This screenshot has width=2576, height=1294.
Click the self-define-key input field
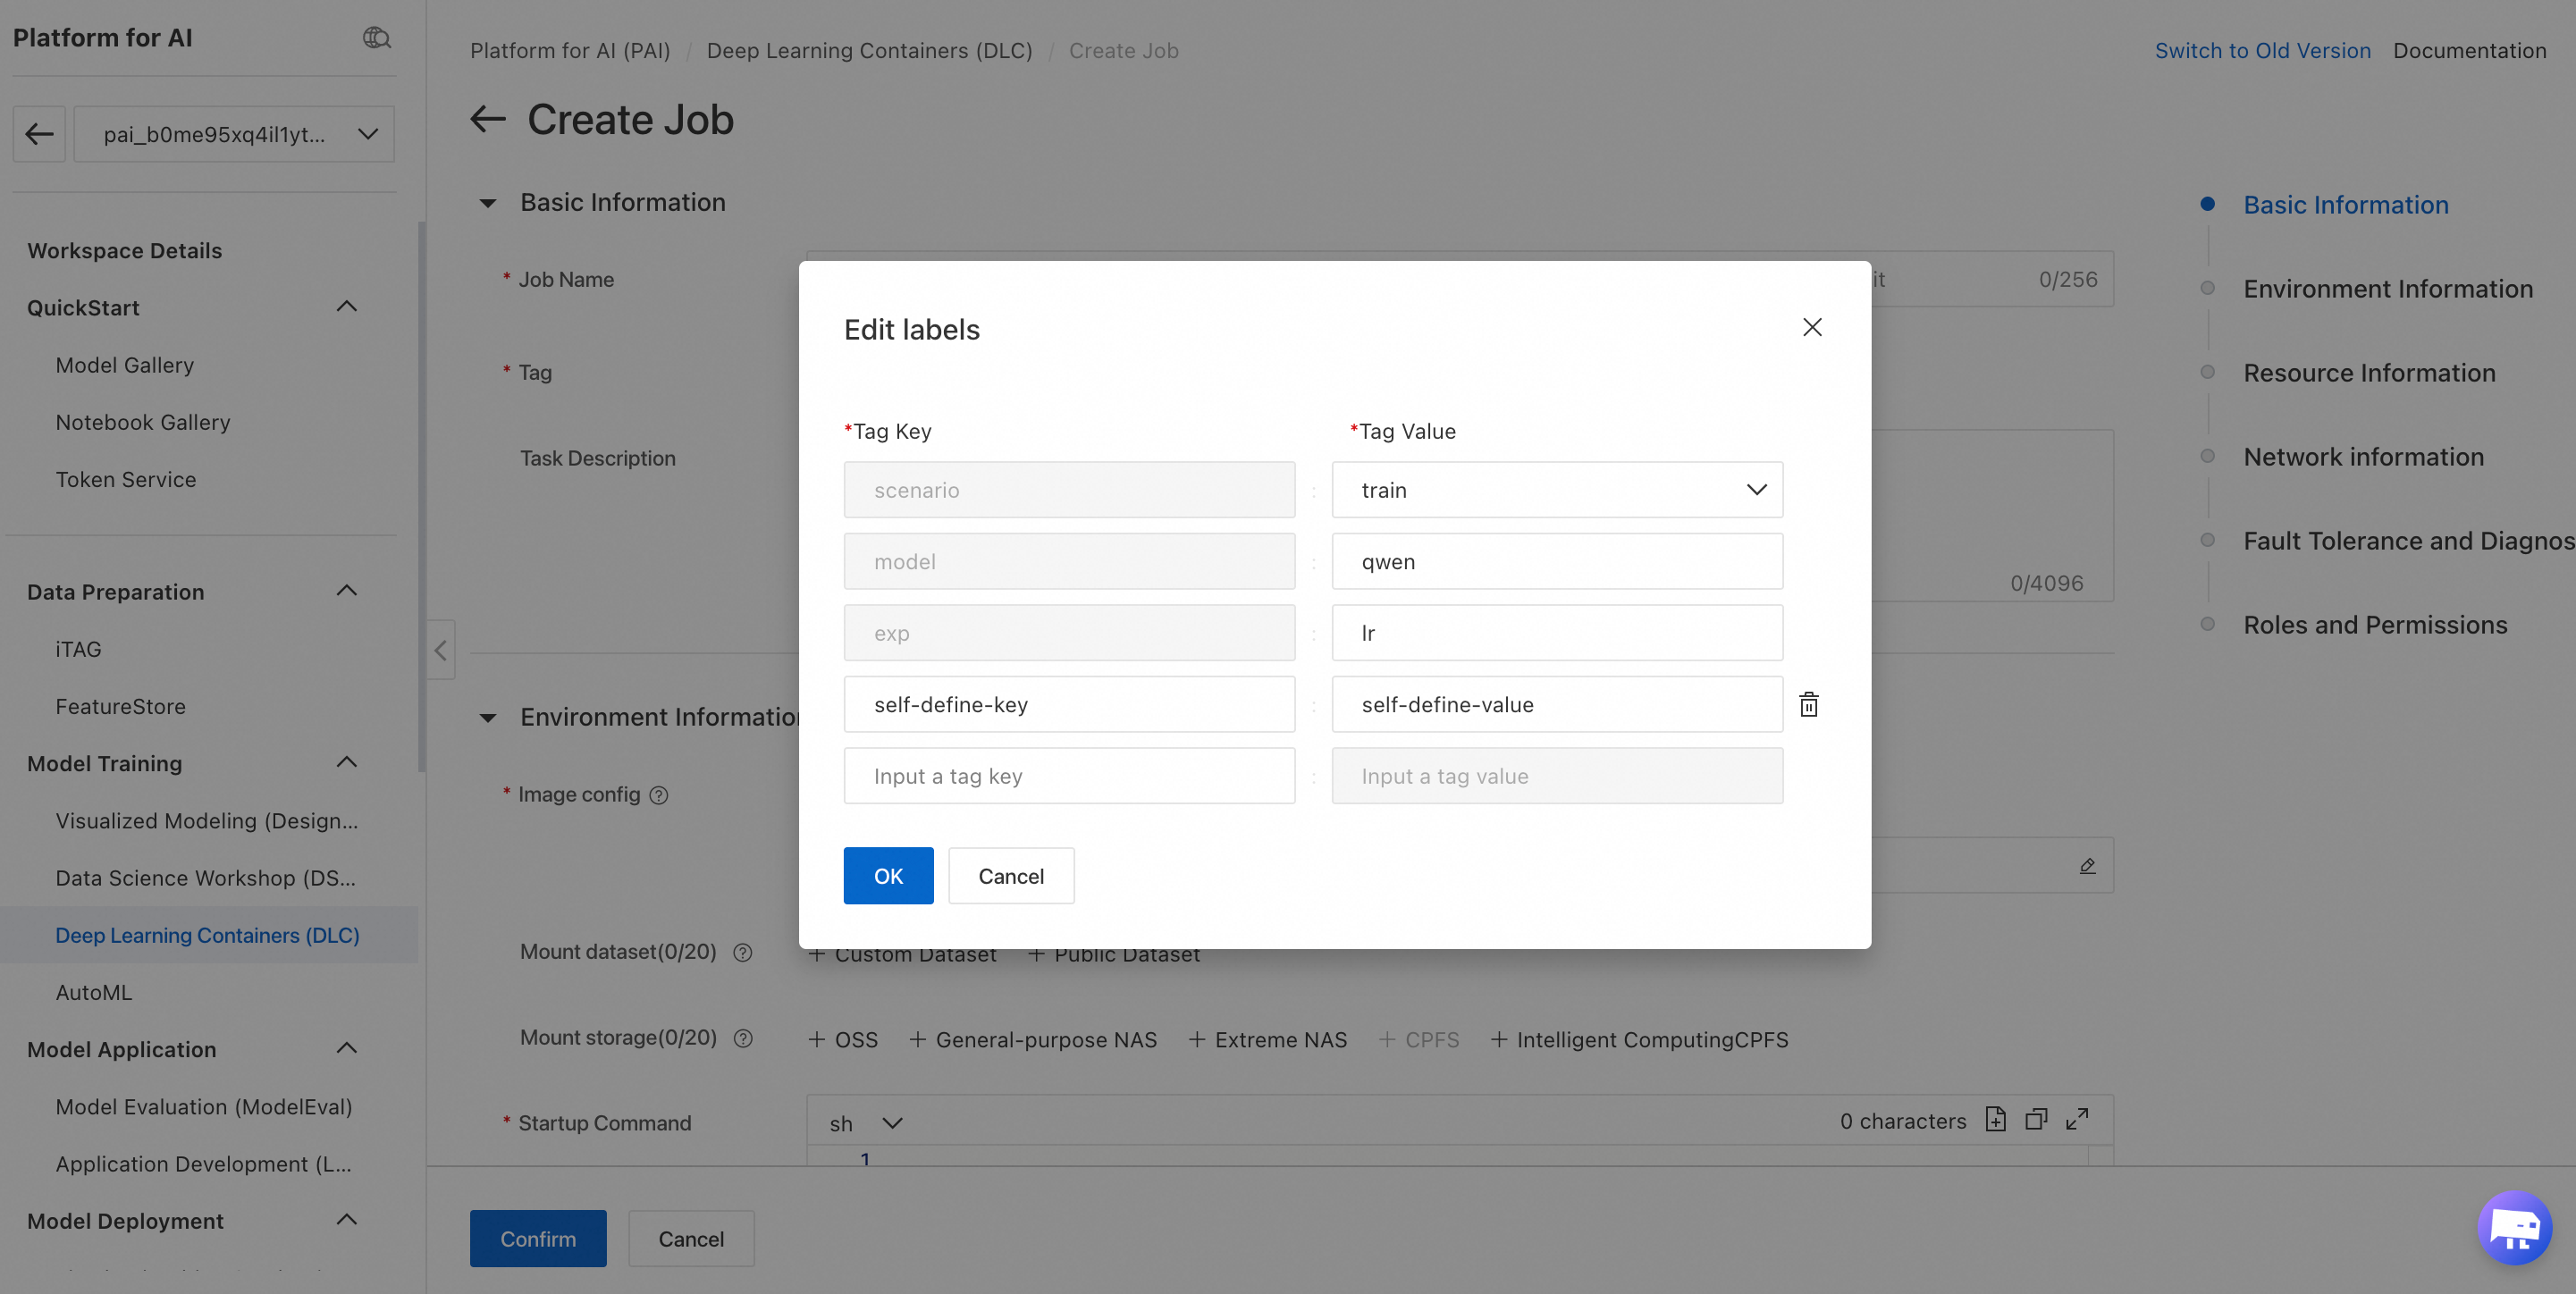click(x=1069, y=704)
